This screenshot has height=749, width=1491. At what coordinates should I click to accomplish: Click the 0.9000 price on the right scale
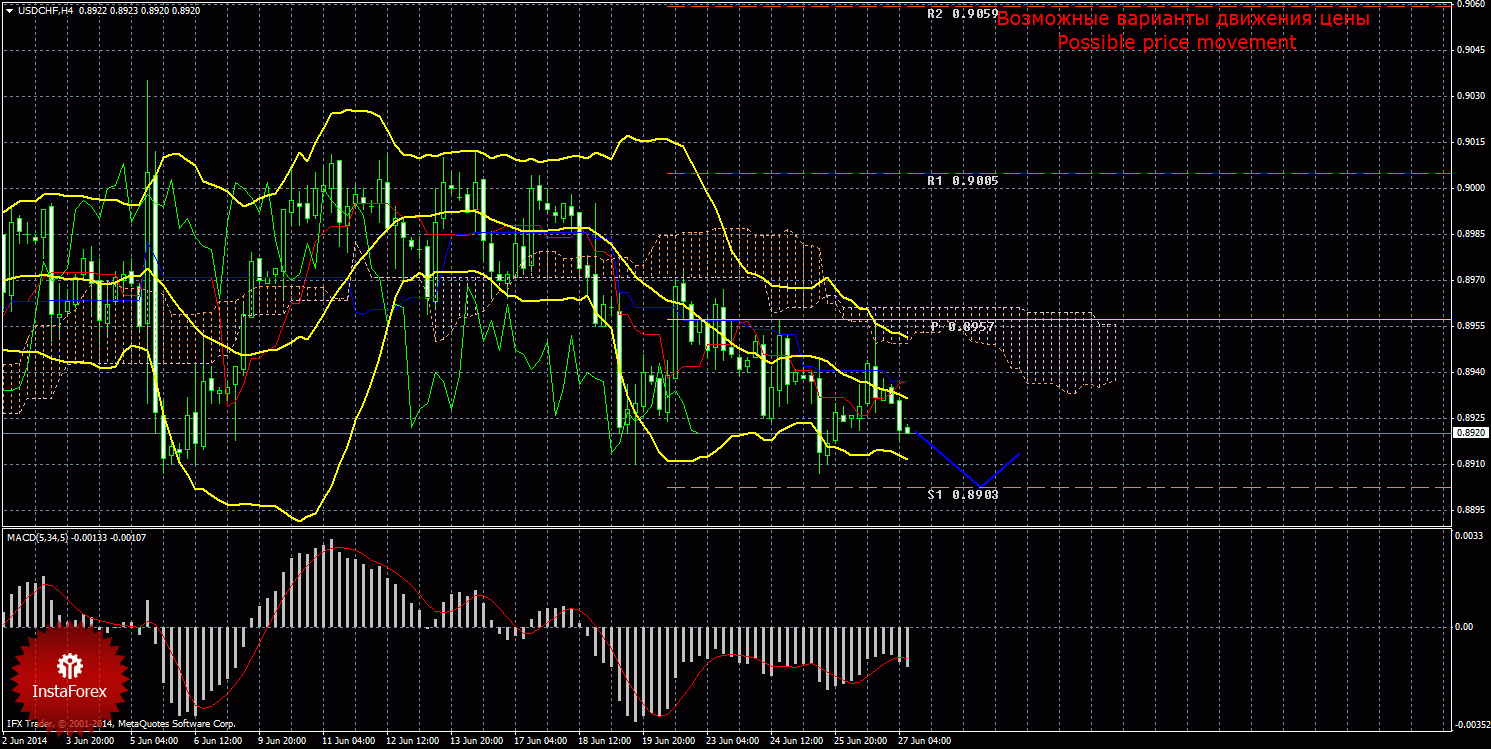point(1468,188)
